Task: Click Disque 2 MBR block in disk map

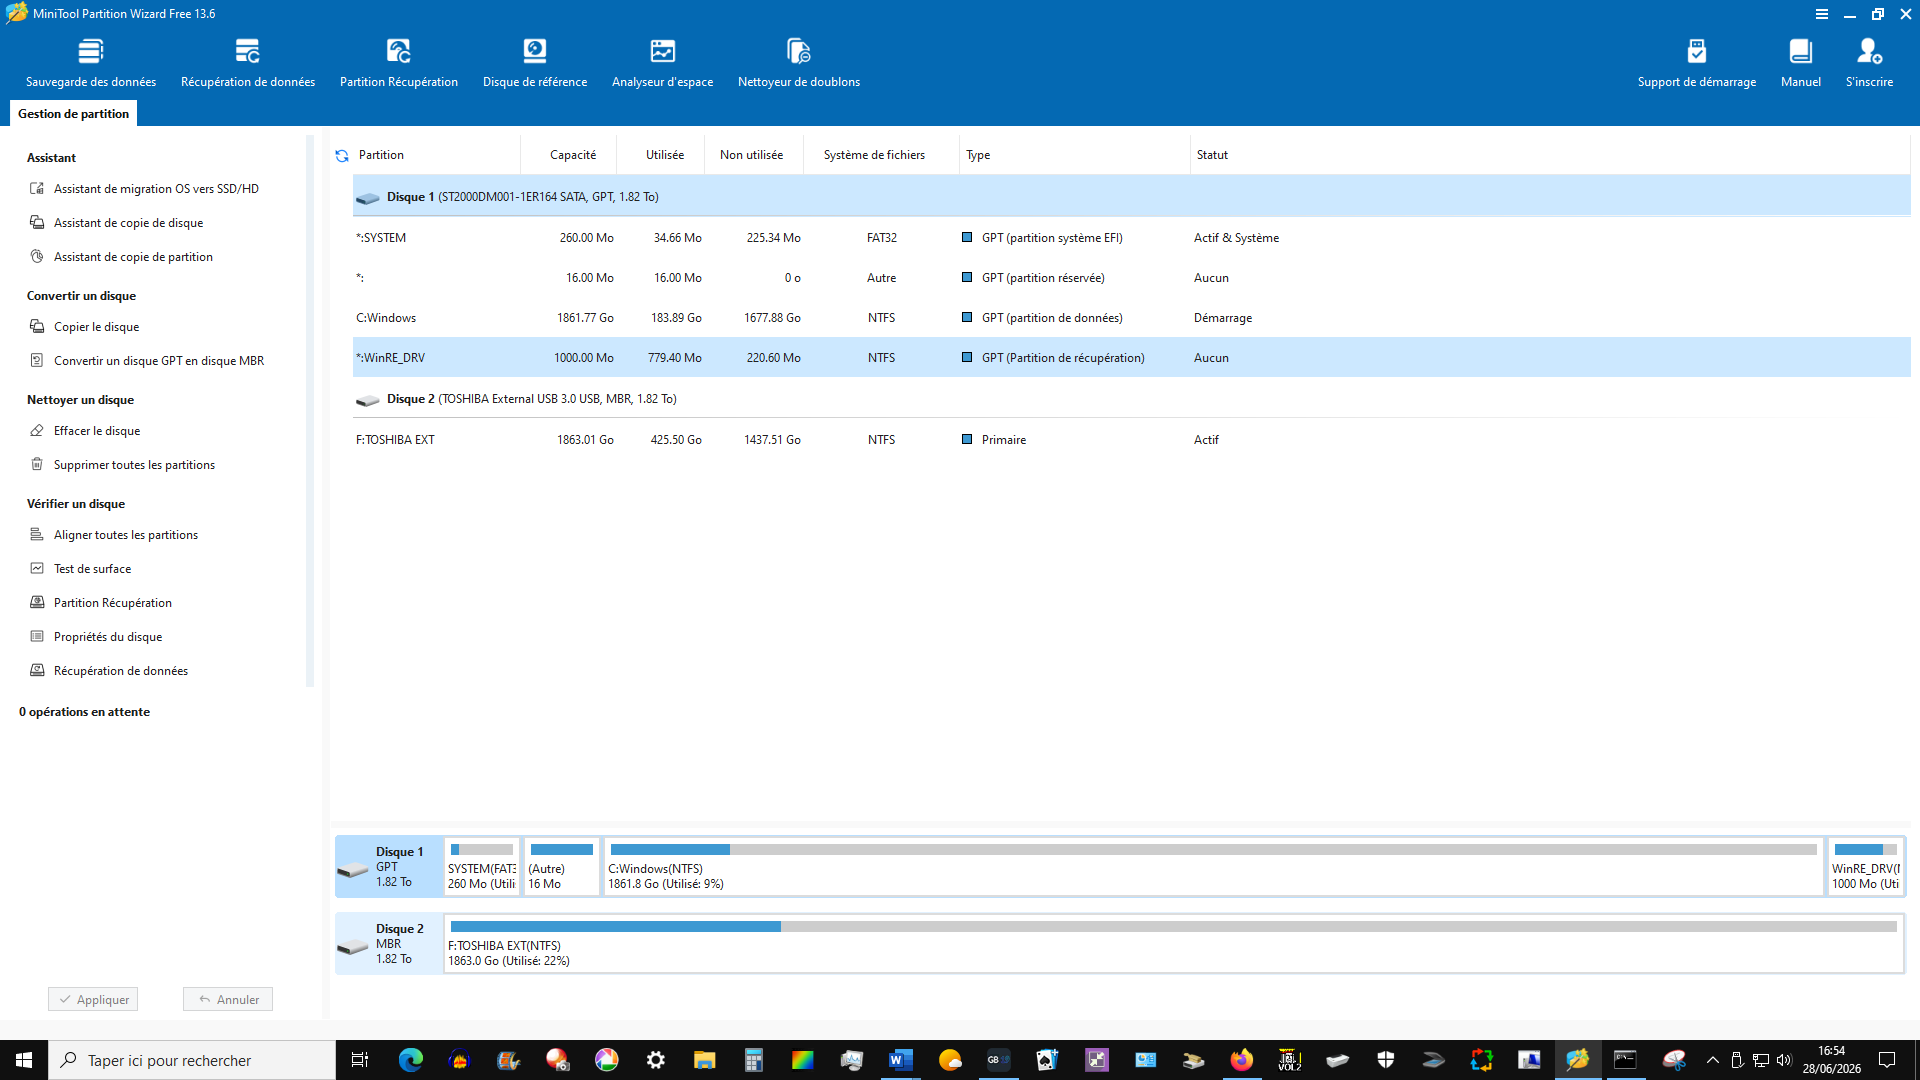Action: tap(389, 944)
